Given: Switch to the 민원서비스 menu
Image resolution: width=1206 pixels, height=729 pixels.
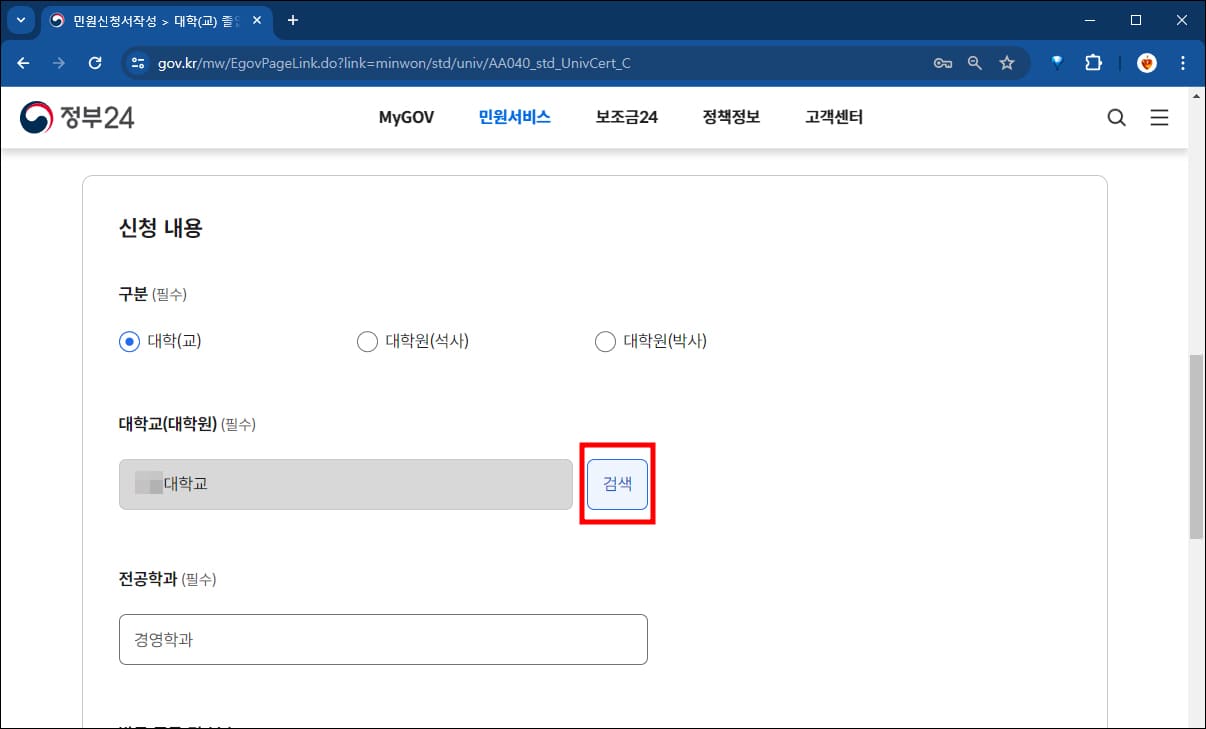Looking at the screenshot, I should [513, 117].
